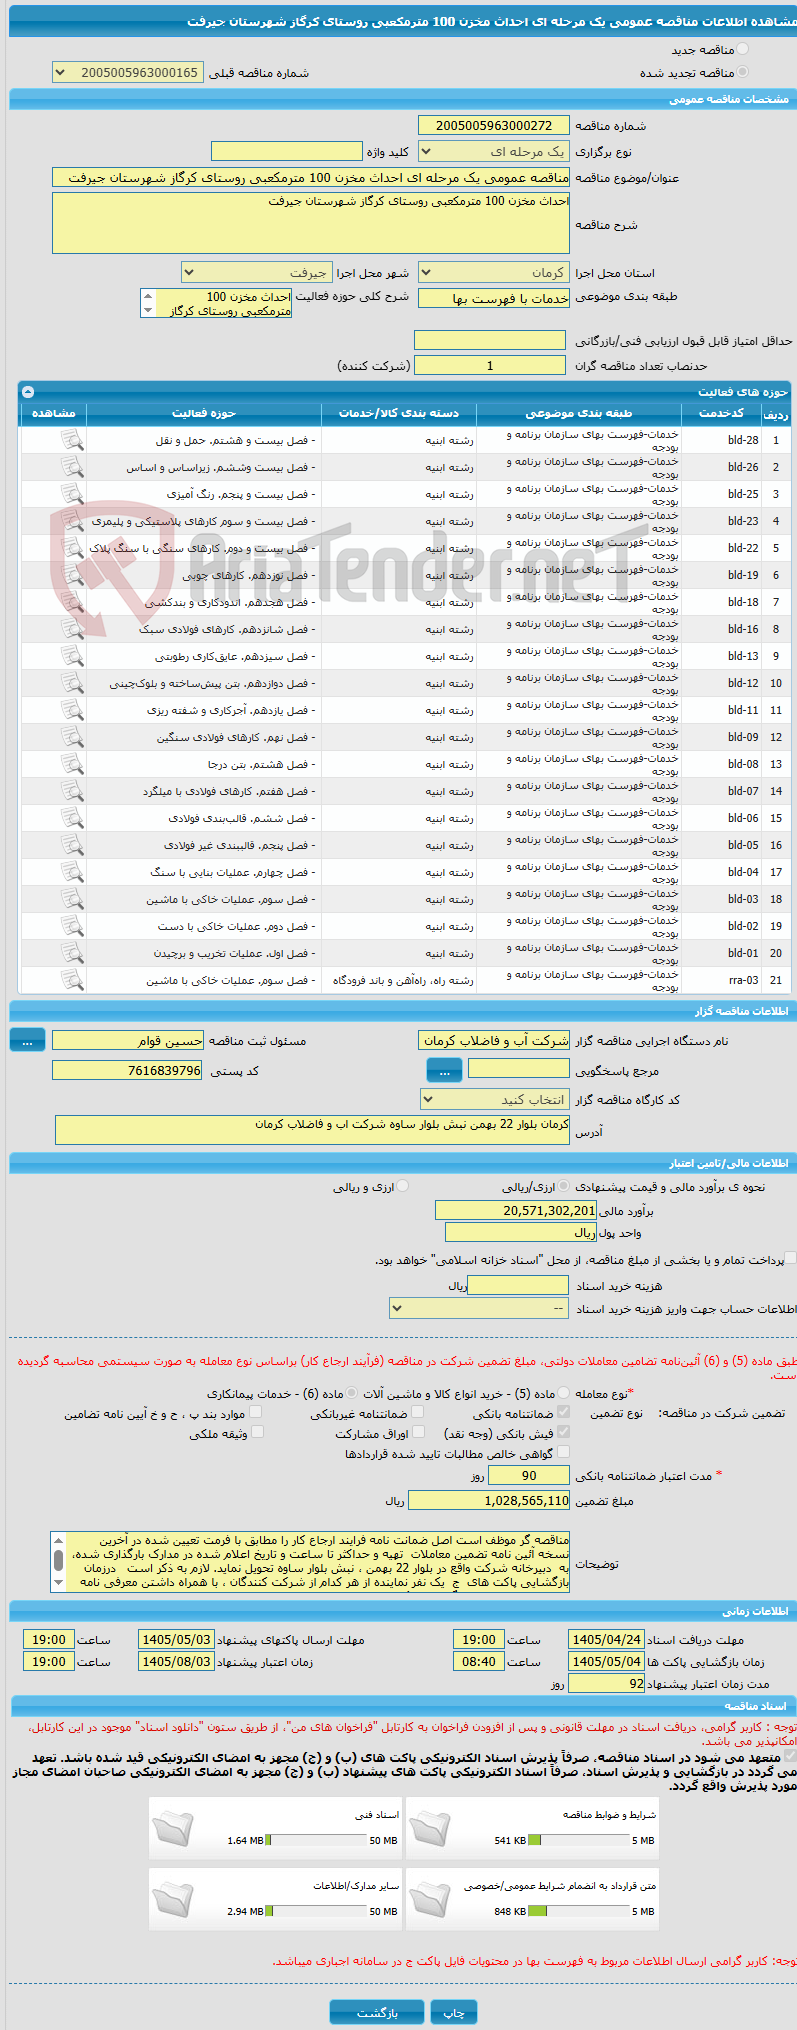
Task: Open the استان محل اجرا dropdown
Action: coord(494,272)
